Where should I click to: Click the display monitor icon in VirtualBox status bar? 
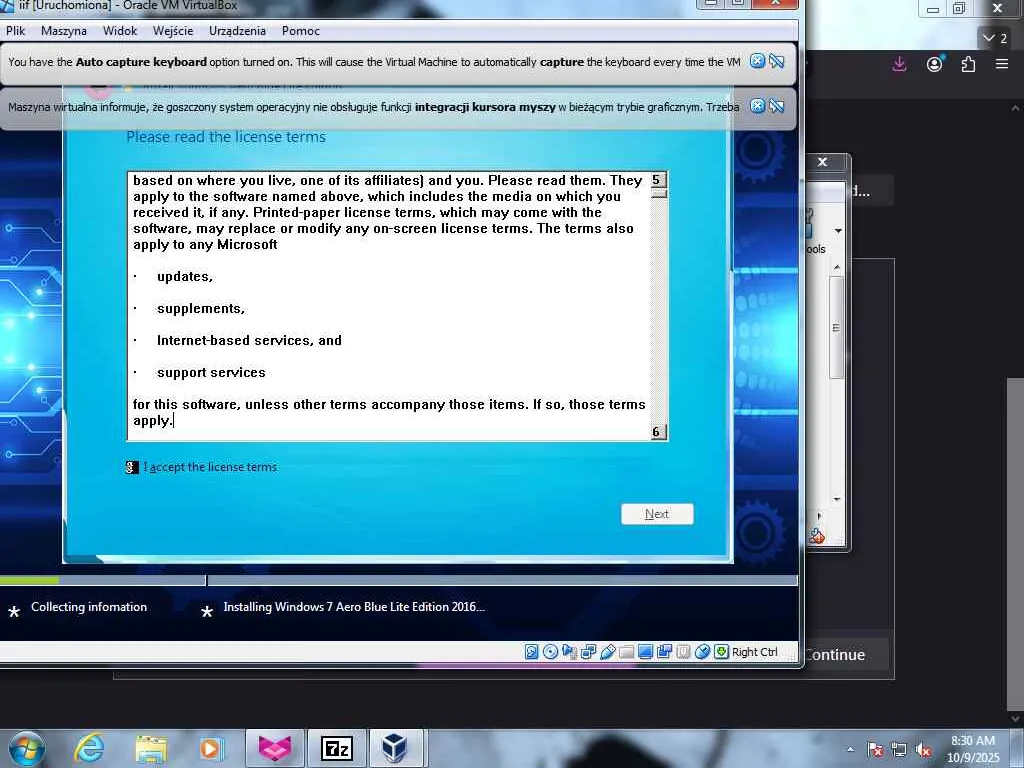coord(645,652)
